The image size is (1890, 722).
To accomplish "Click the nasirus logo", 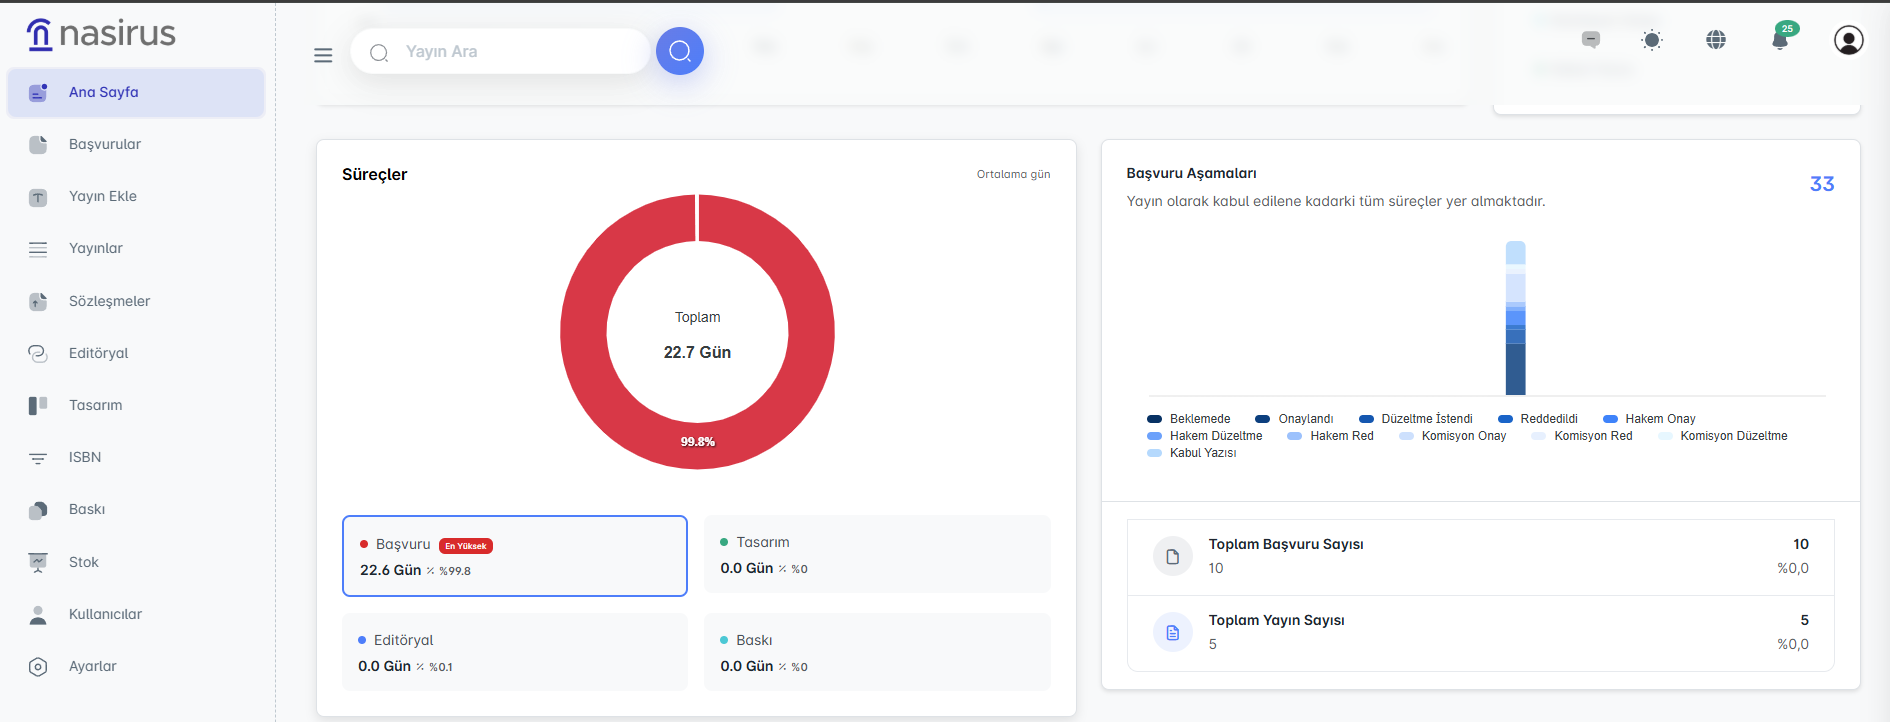I will 101,34.
